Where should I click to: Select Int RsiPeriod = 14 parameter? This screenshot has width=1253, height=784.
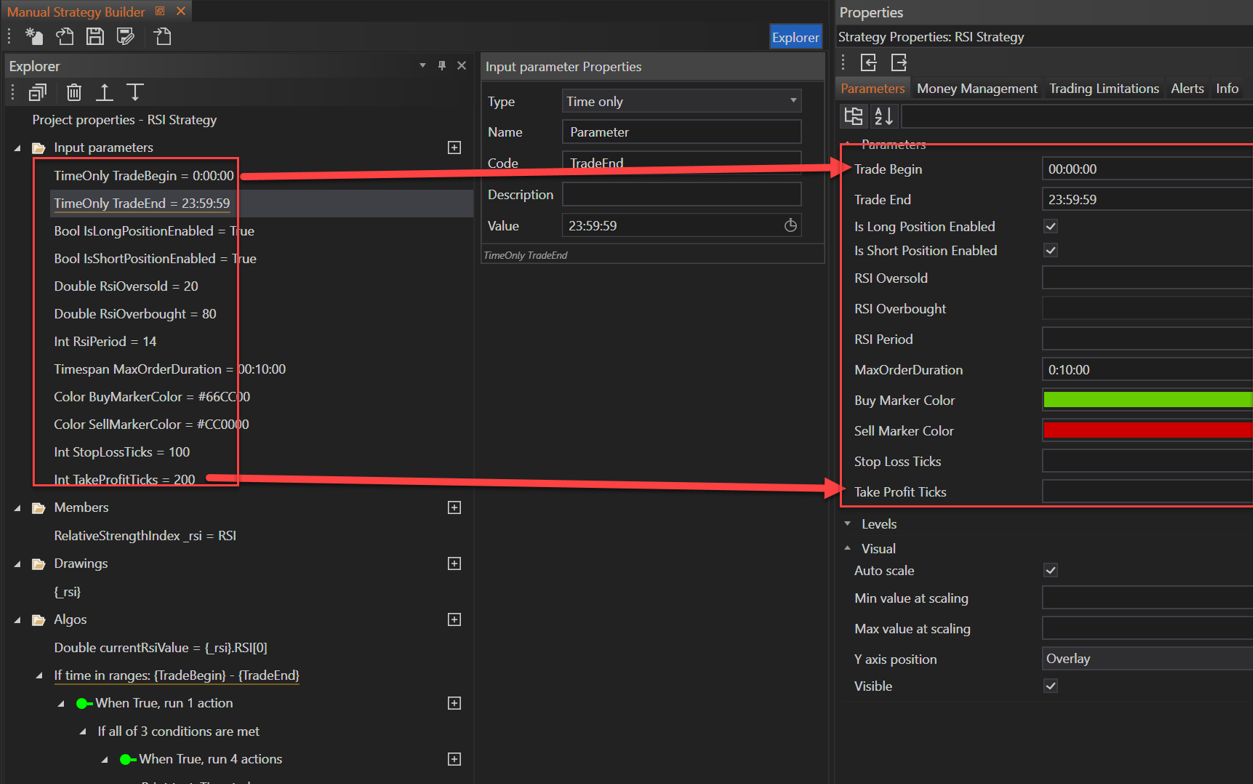click(x=105, y=342)
